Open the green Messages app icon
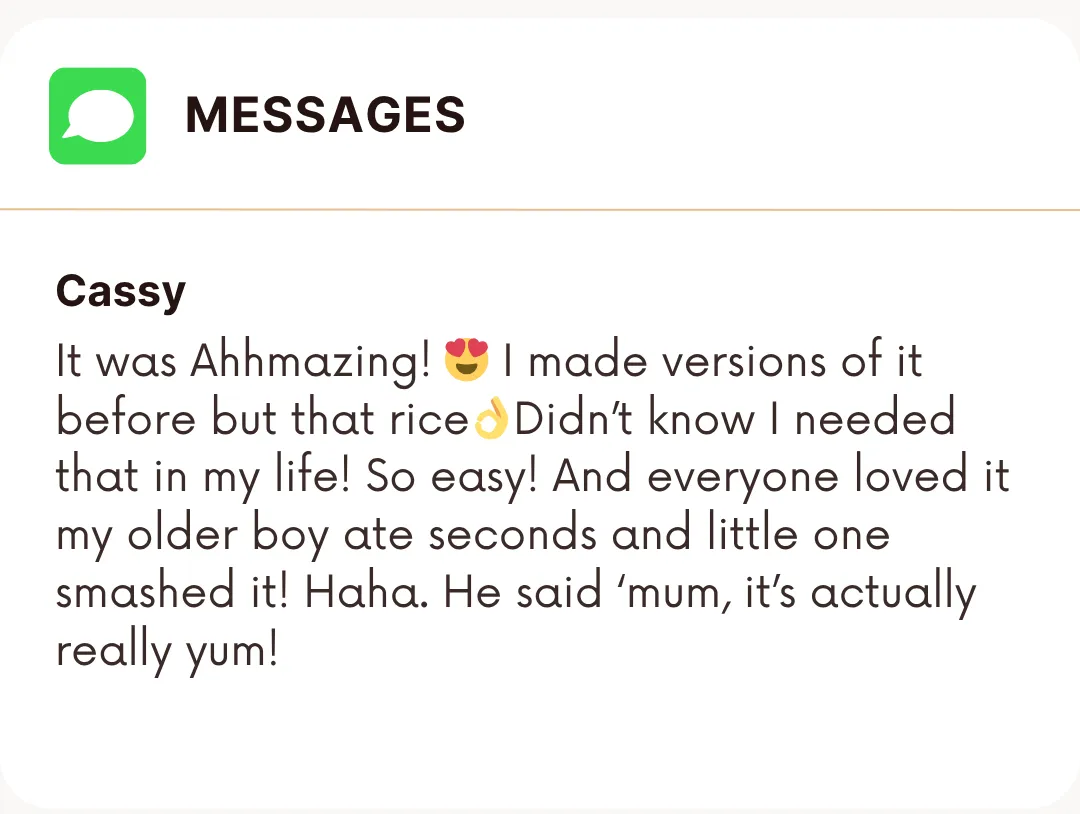Image resolution: width=1080 pixels, height=814 pixels. [97, 116]
